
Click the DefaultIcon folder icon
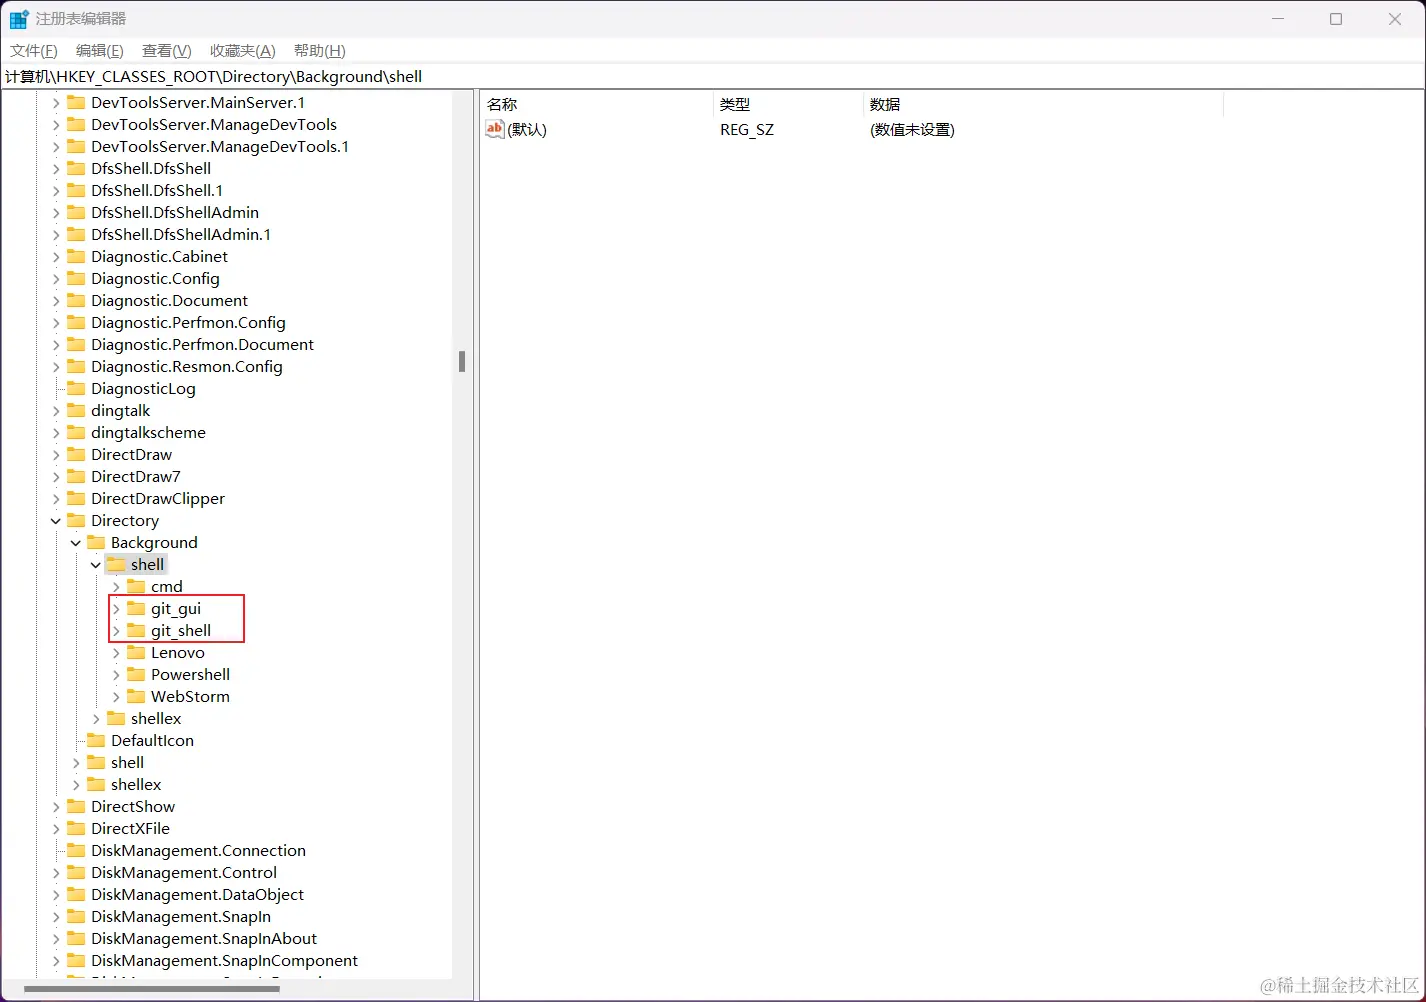[96, 740]
